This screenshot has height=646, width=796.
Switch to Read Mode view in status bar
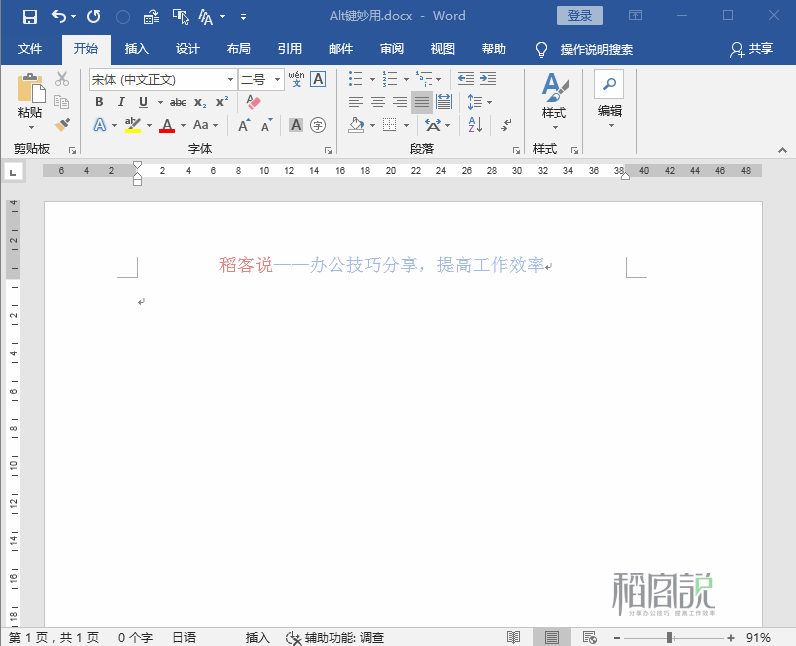(x=514, y=637)
